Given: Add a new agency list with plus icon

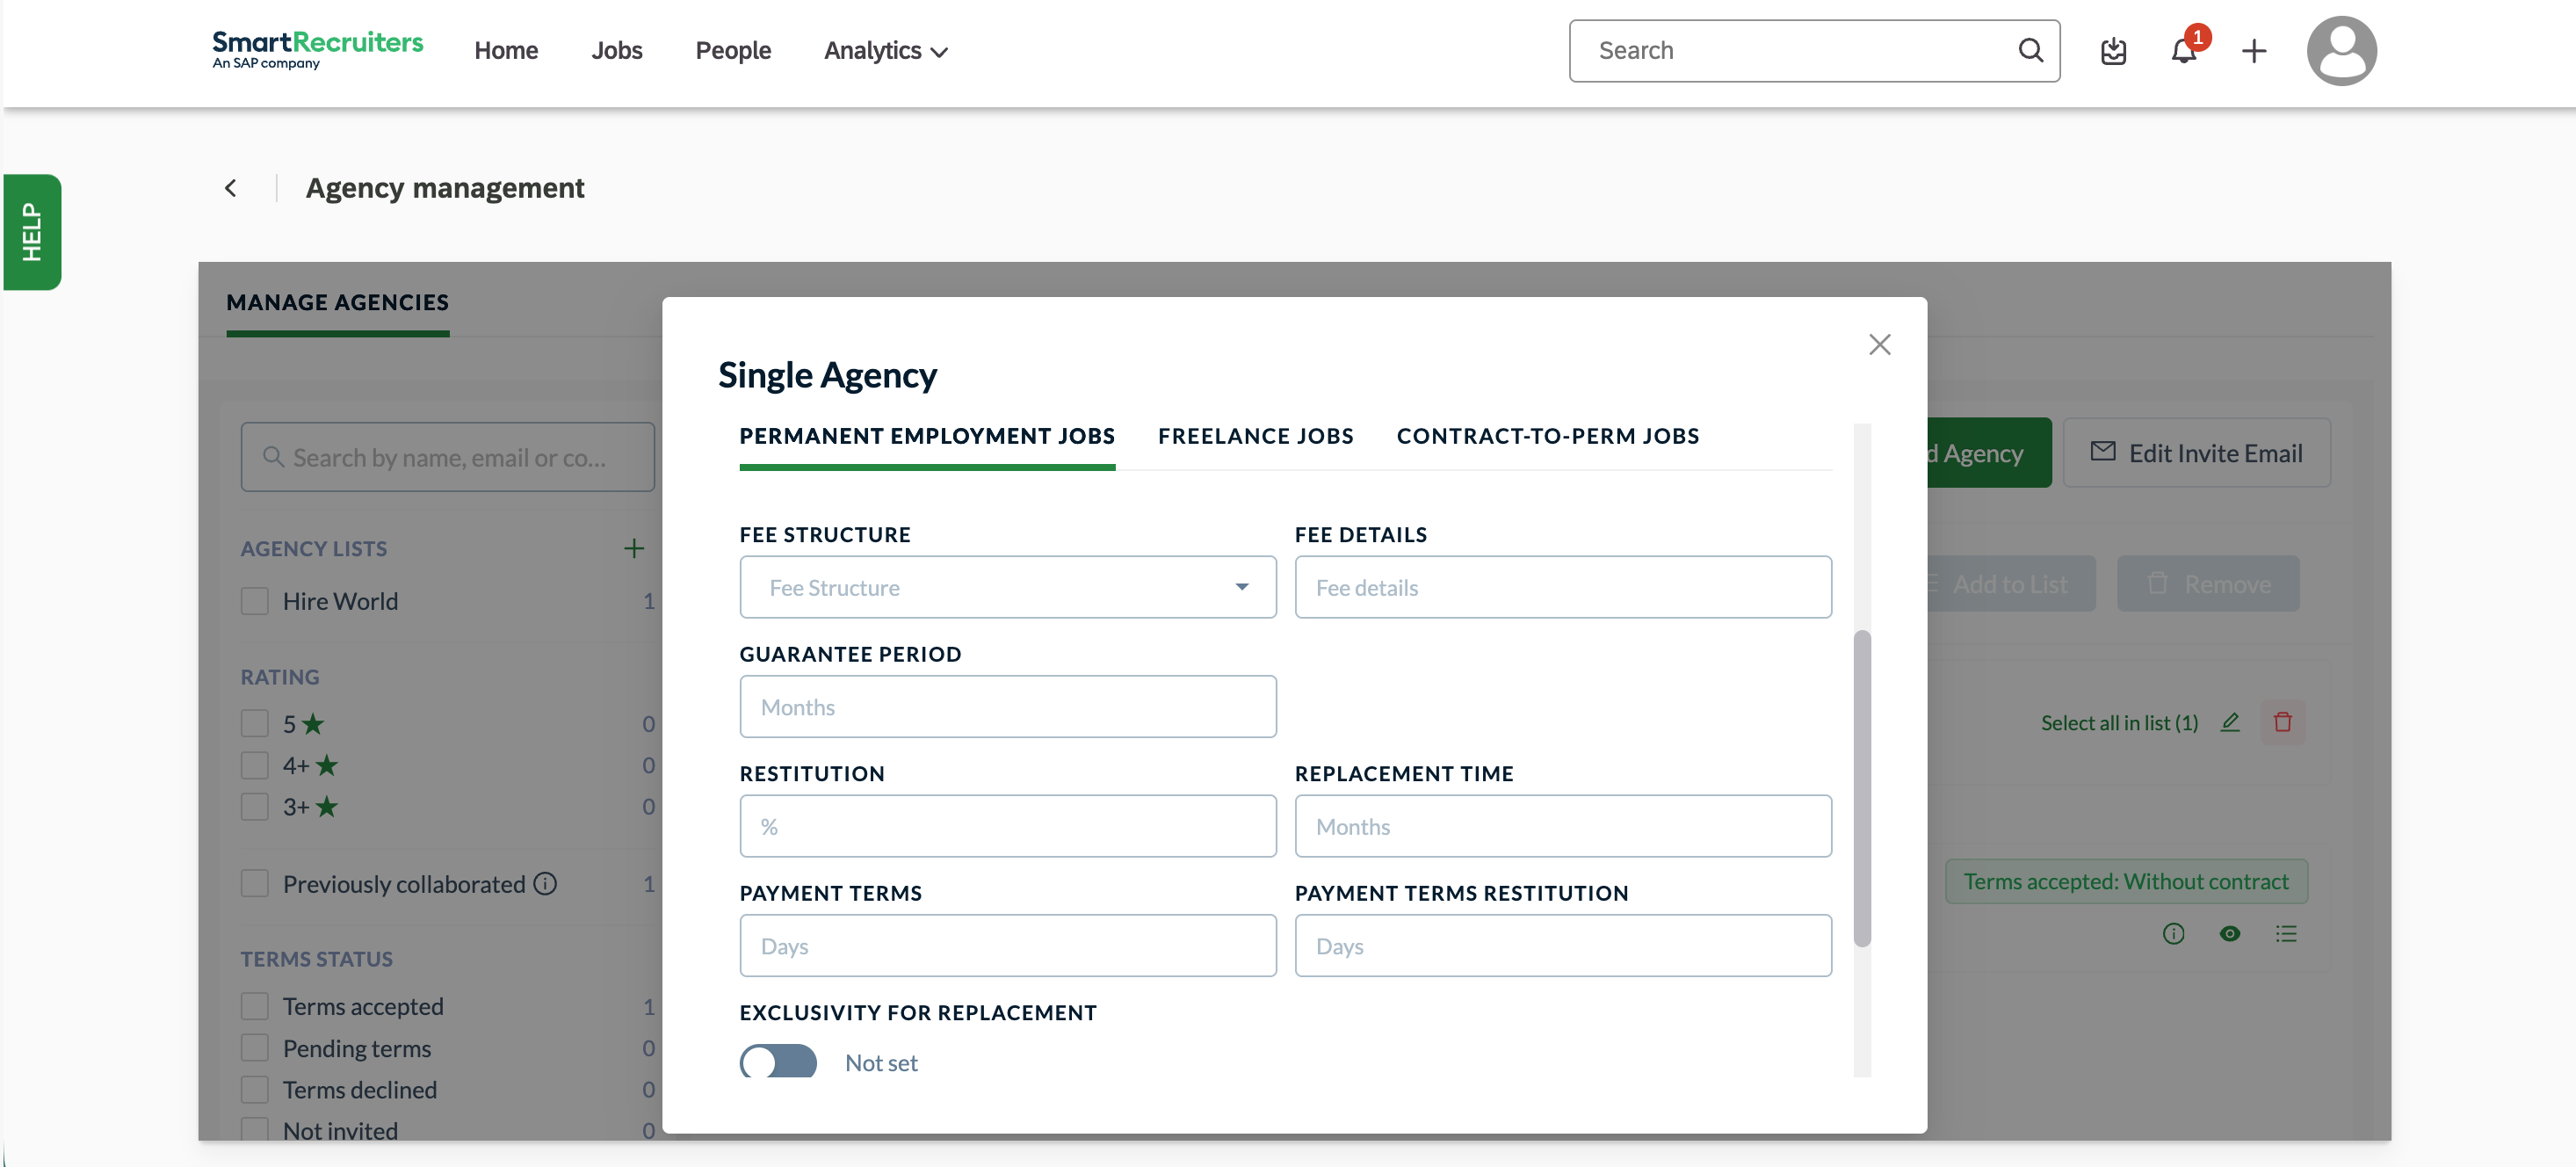Looking at the screenshot, I should click(x=634, y=548).
